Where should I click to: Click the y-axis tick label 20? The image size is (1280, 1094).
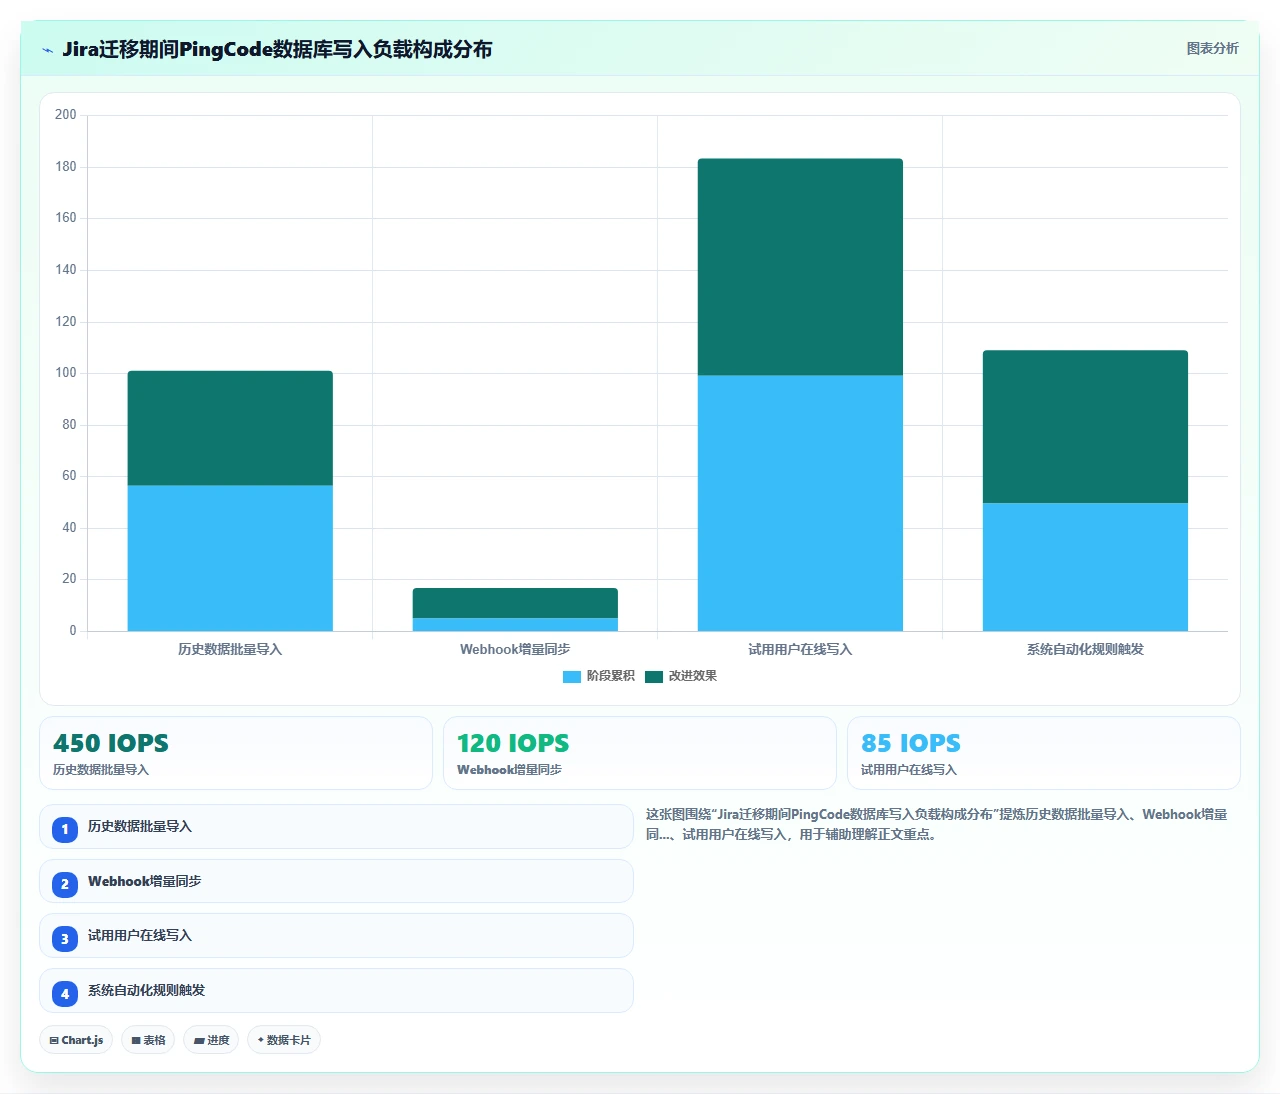[x=69, y=579]
